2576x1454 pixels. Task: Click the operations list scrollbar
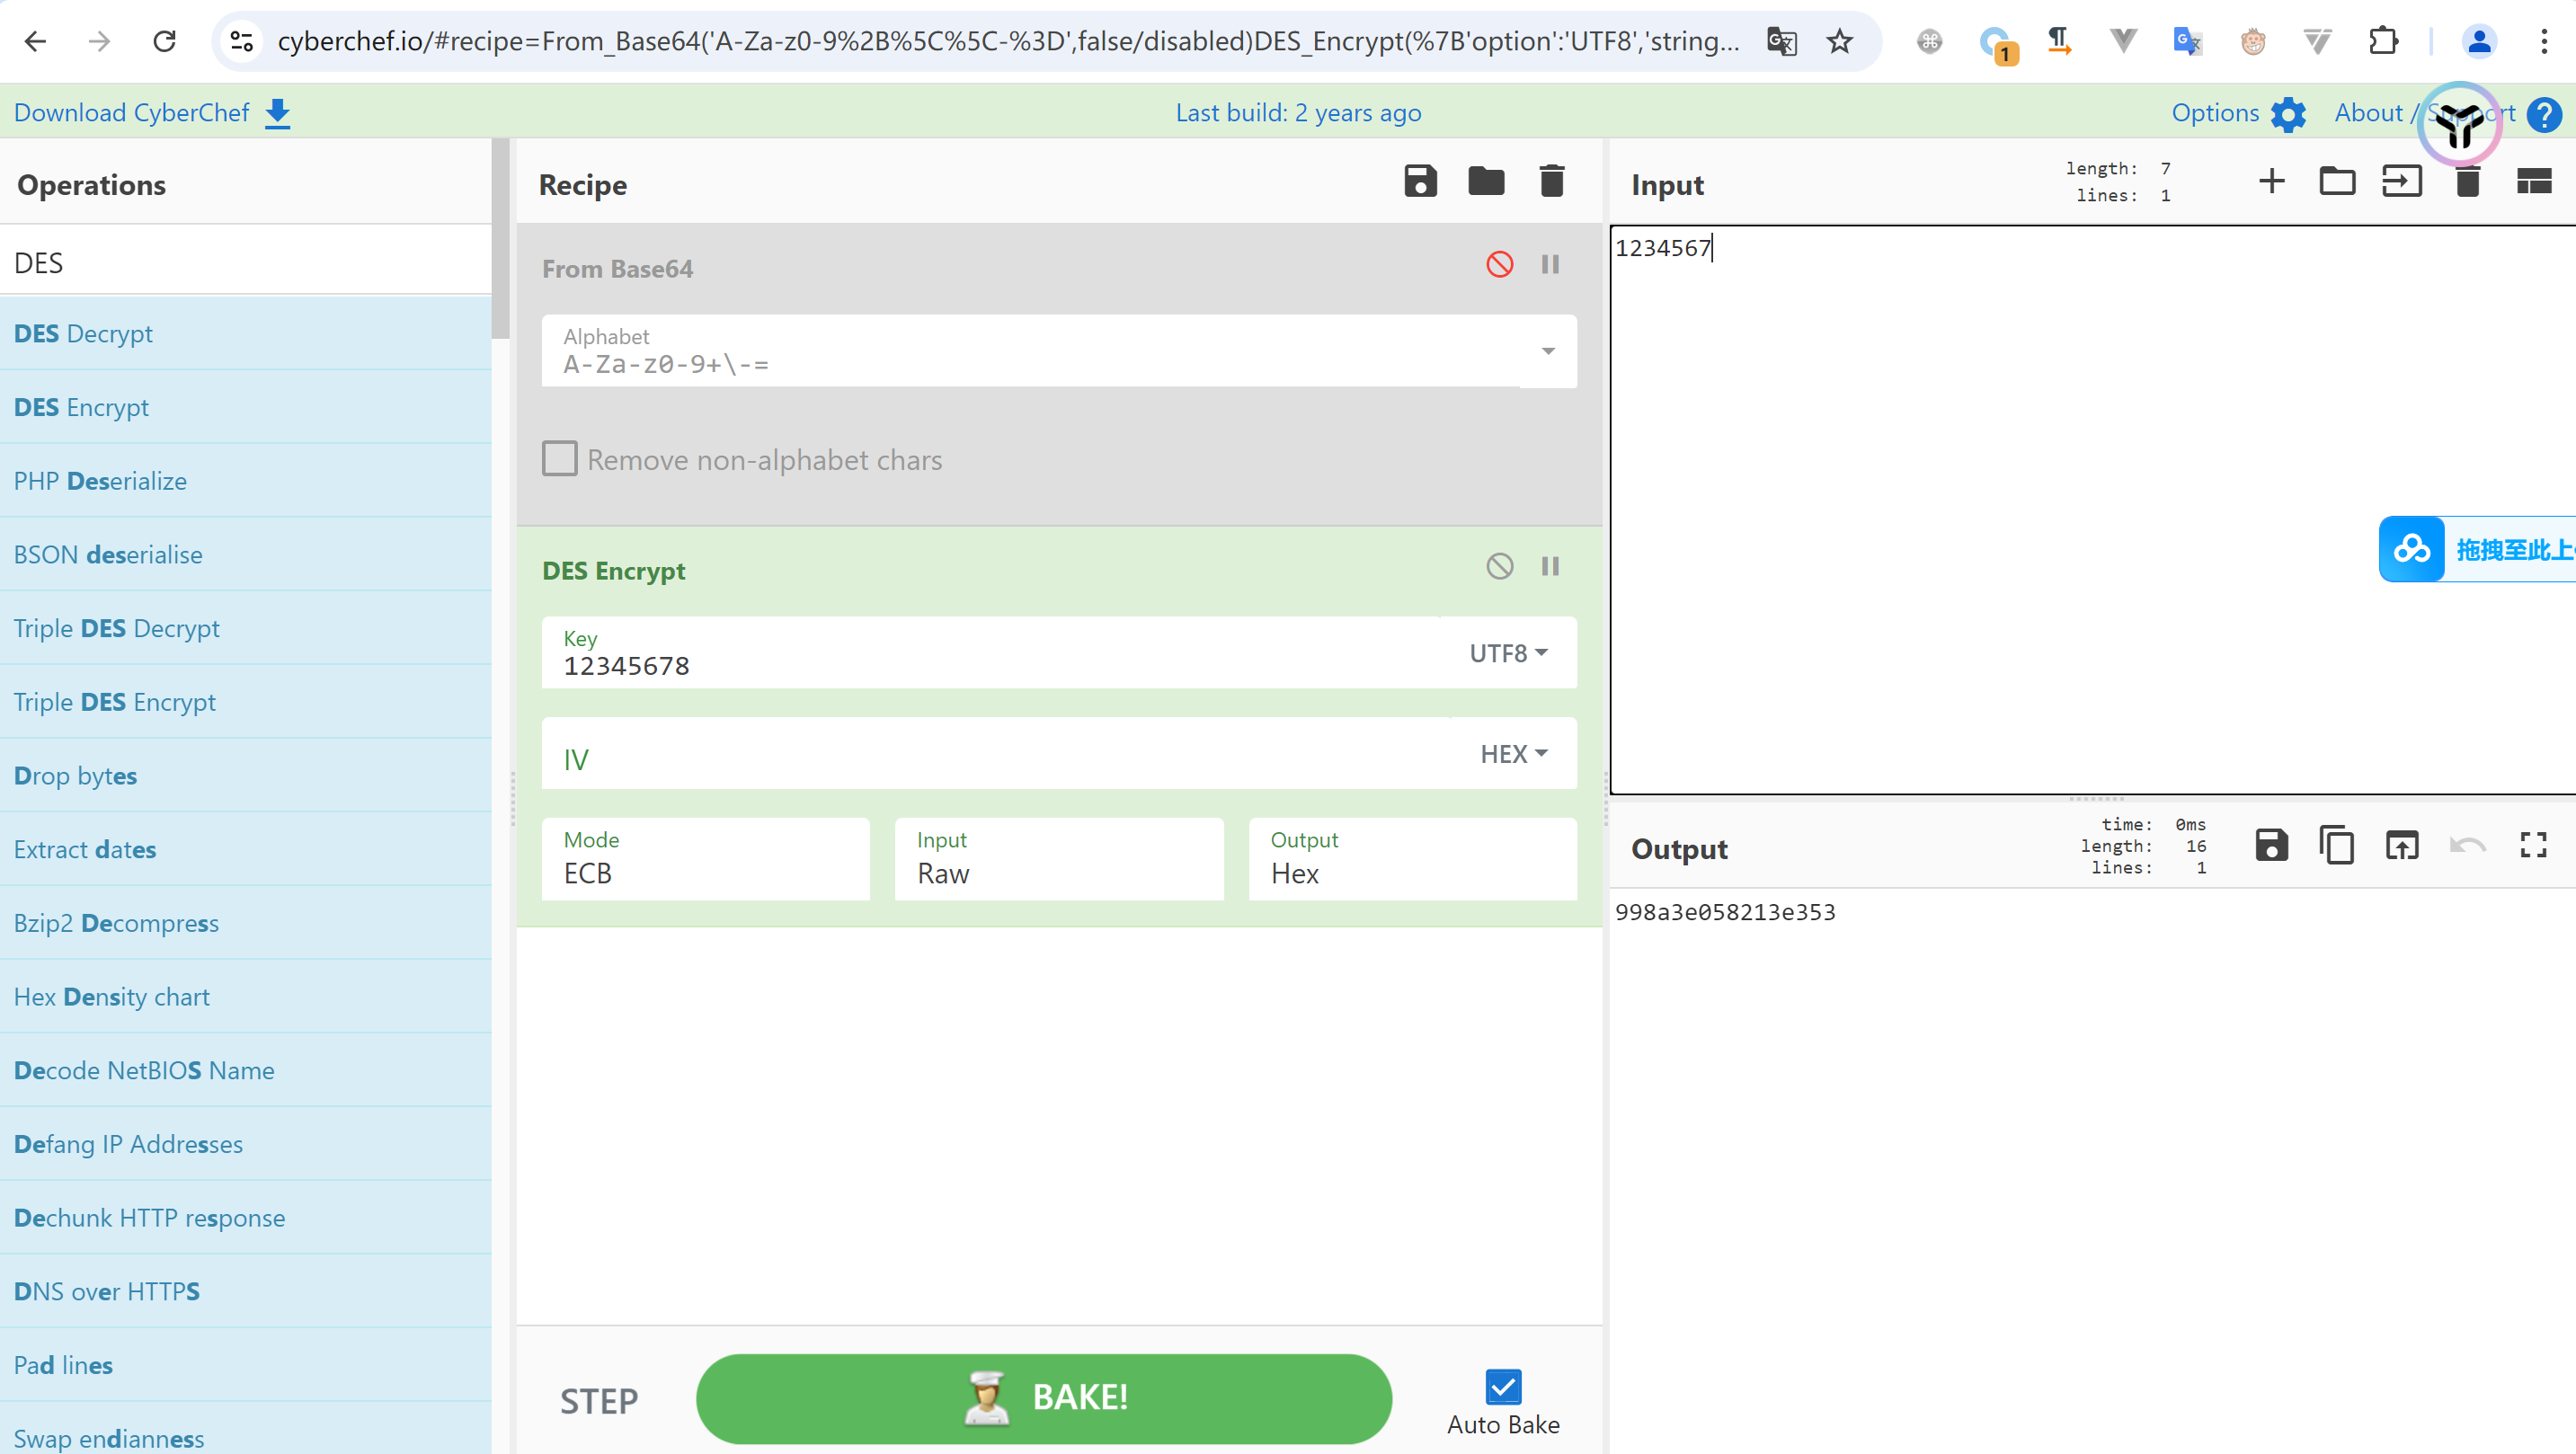(500, 240)
